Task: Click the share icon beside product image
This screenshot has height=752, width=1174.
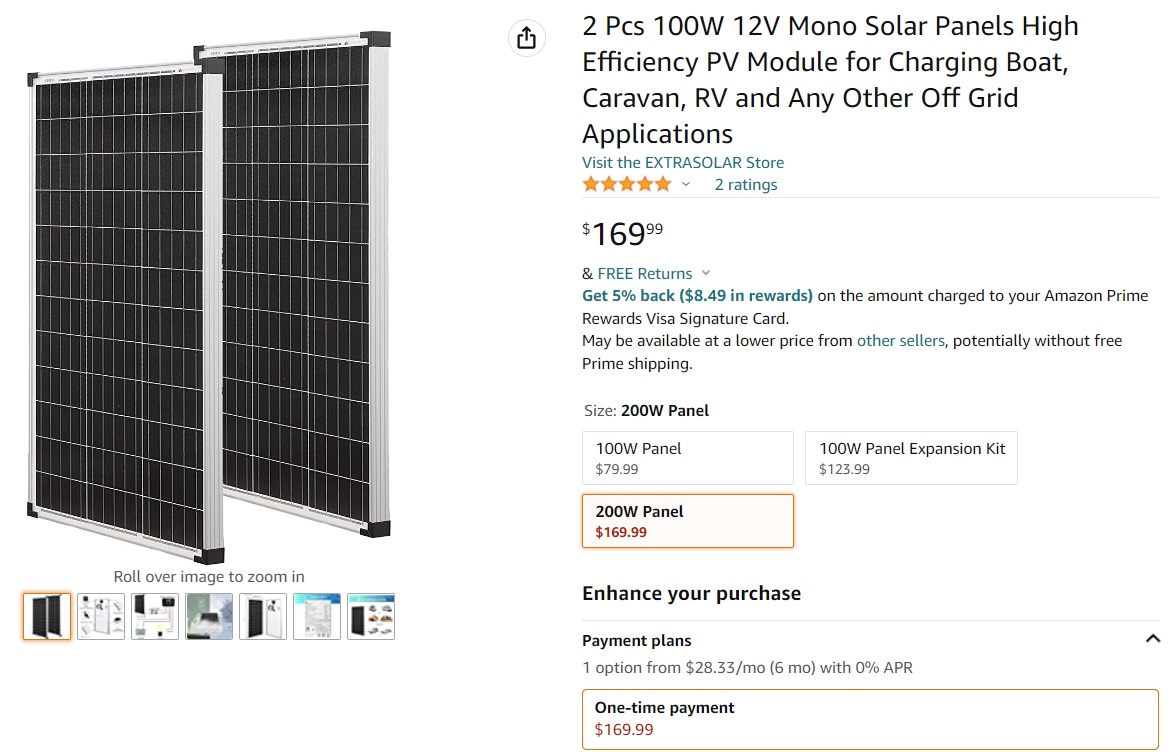Action: coord(527,38)
